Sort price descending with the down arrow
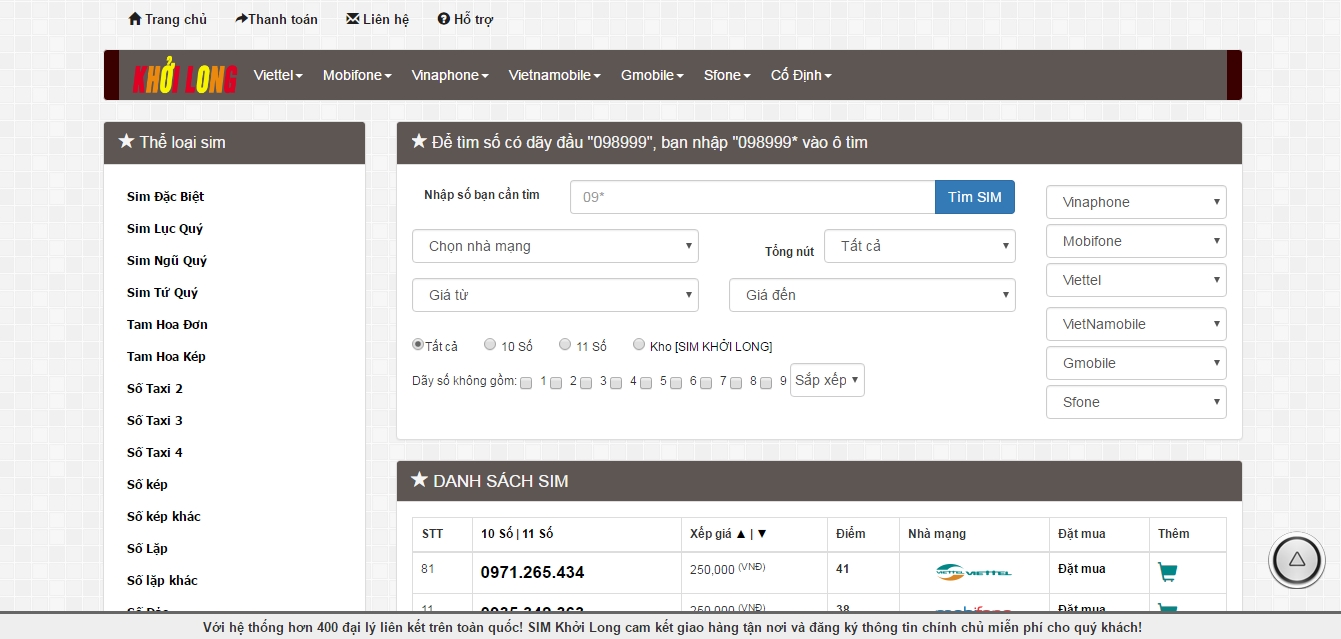Screen dimensions: 1341x639 point(762,534)
